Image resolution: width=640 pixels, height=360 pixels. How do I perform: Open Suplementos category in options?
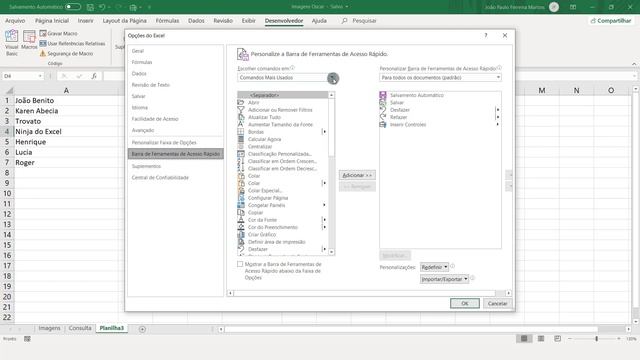pyautogui.click(x=176, y=166)
